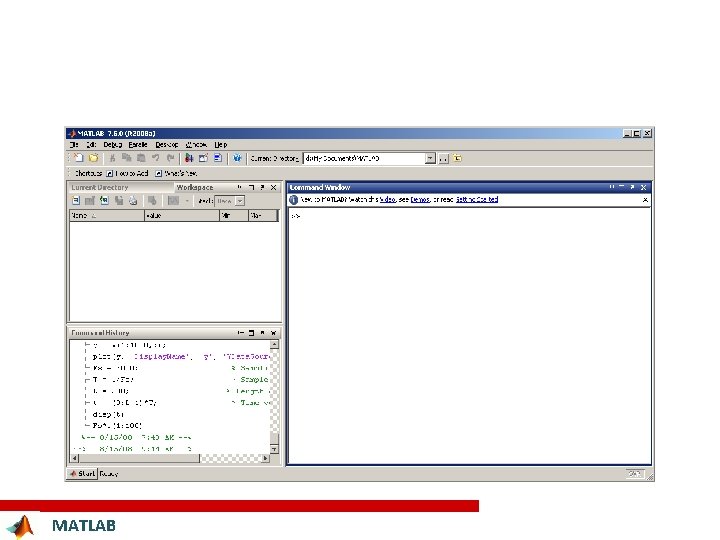
Task: Maximize the Workspace panel
Action: coord(251,187)
